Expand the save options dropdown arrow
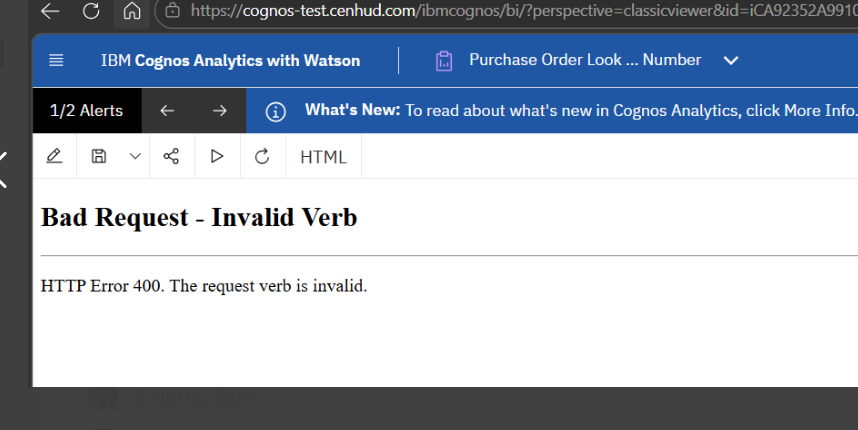858x430 pixels. 135,156
